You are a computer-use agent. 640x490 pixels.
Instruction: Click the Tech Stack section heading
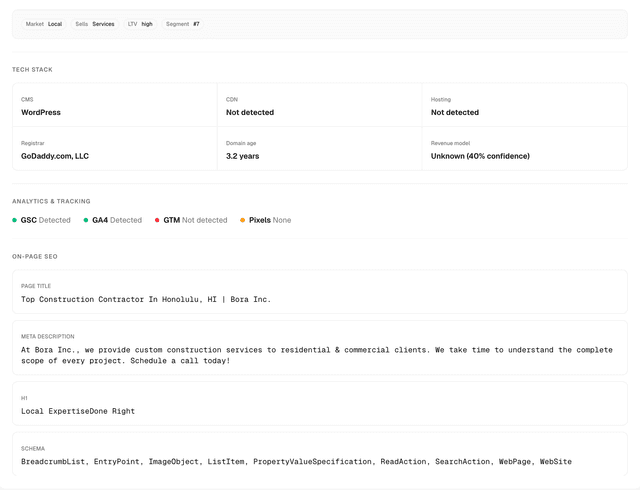point(32,69)
